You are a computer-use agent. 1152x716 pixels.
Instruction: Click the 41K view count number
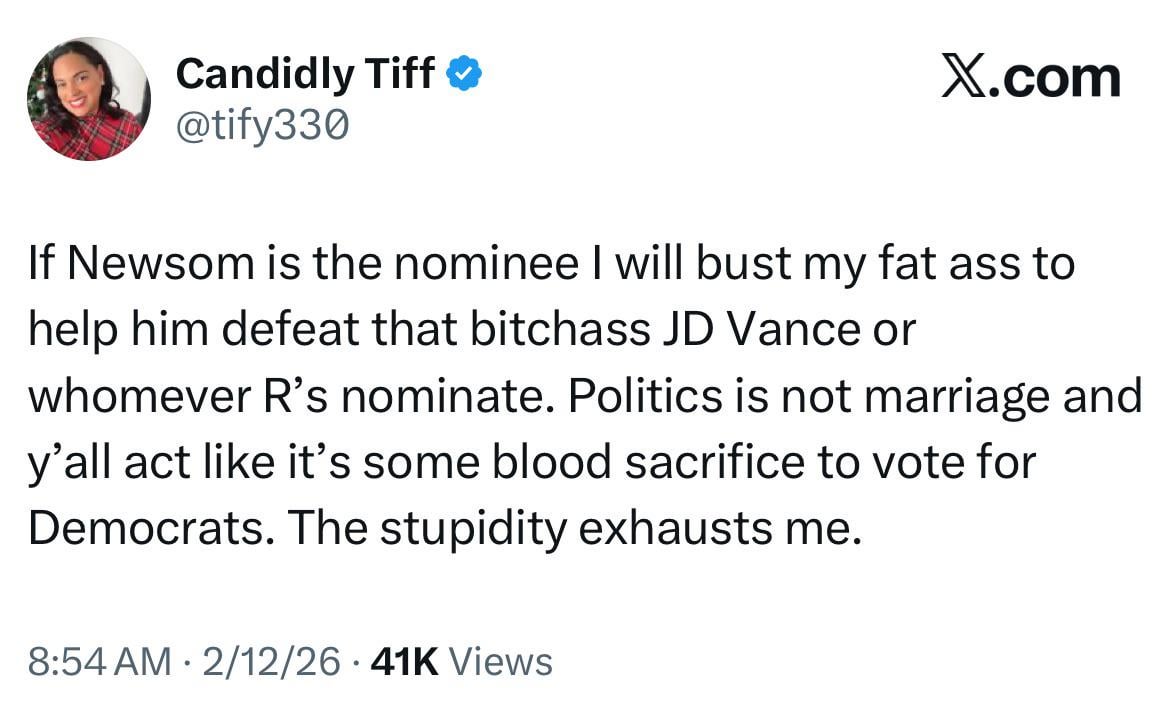coord(404,662)
